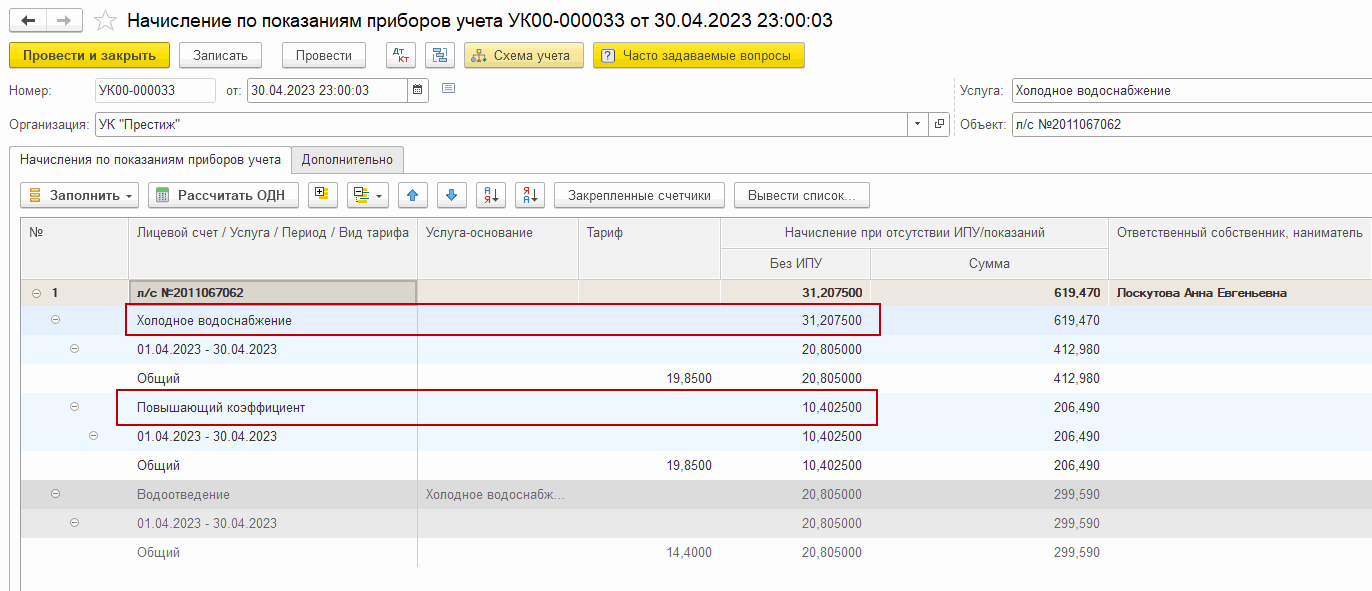Image resolution: width=1372 pixels, height=591 pixels.
Task: Go forward with the right arrow button
Action: (64, 21)
